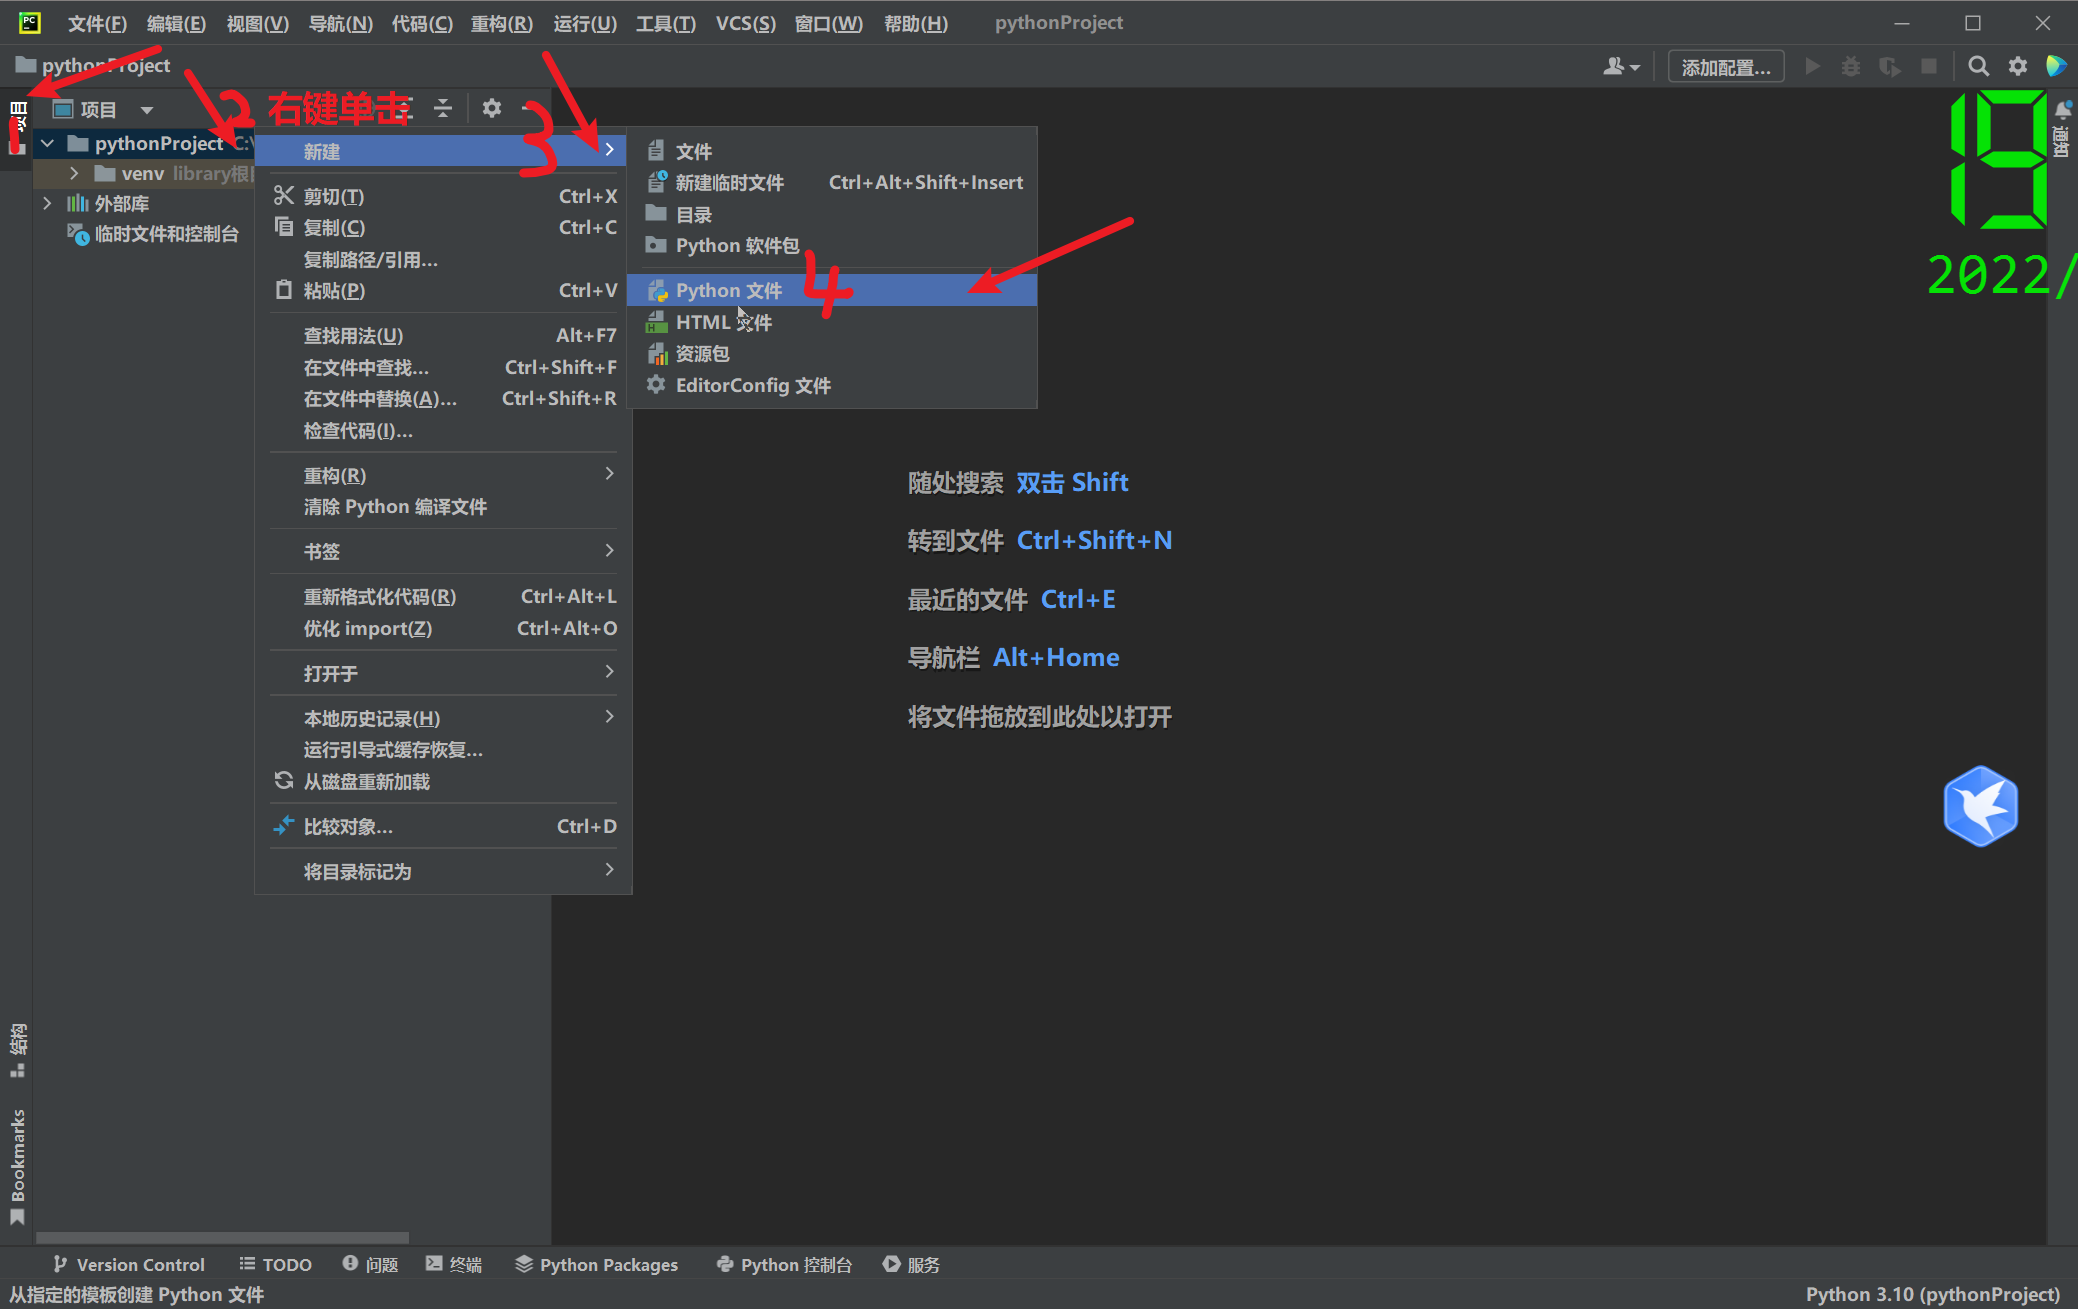Image resolution: width=2078 pixels, height=1309 pixels.
Task: Click the Run arrow icon in toolbar
Action: pyautogui.click(x=1812, y=66)
